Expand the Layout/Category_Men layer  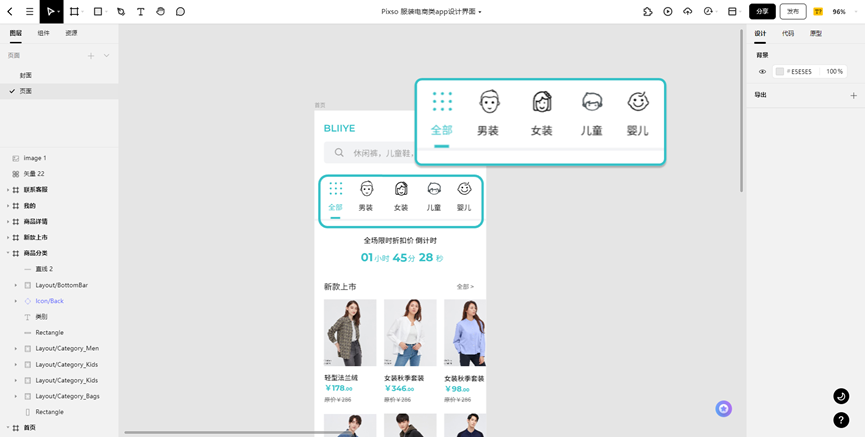[x=15, y=349]
